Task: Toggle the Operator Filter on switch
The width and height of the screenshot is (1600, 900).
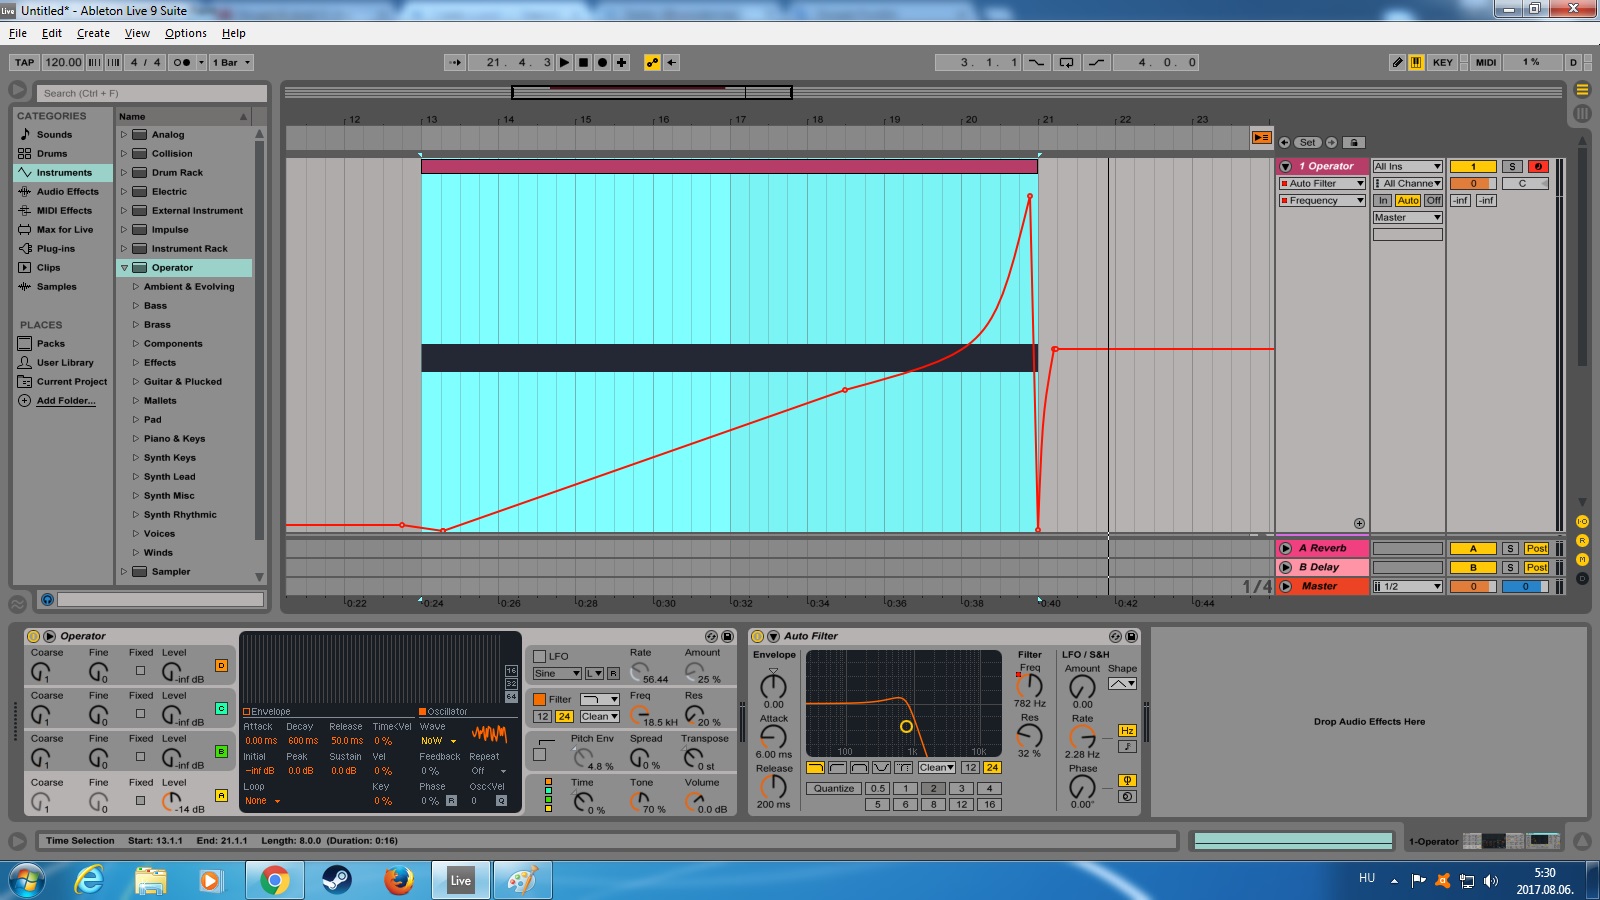Action: [540, 700]
